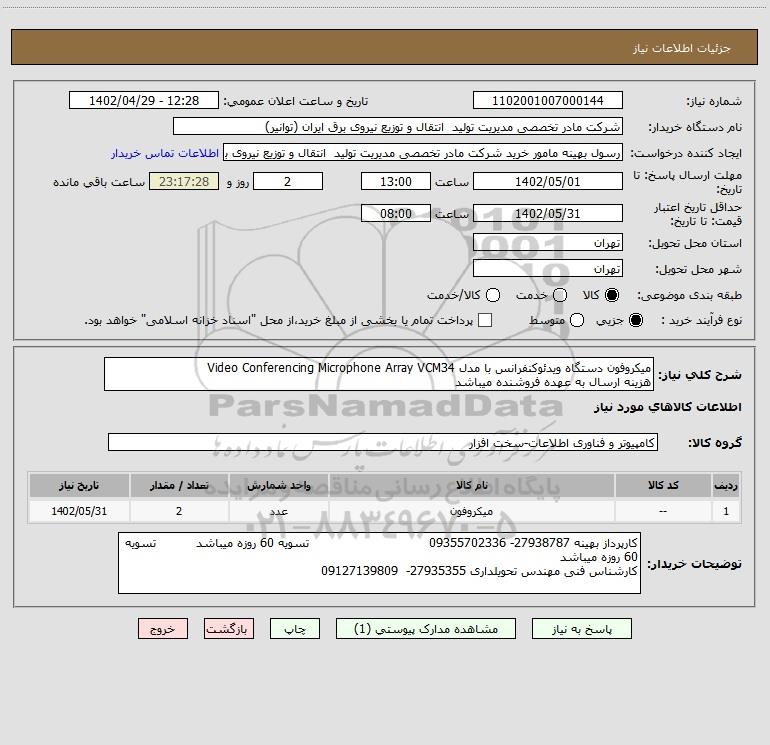770x745 pixels.
Task: Click the quantity cell showing 2
Action: pyautogui.click(x=179, y=511)
